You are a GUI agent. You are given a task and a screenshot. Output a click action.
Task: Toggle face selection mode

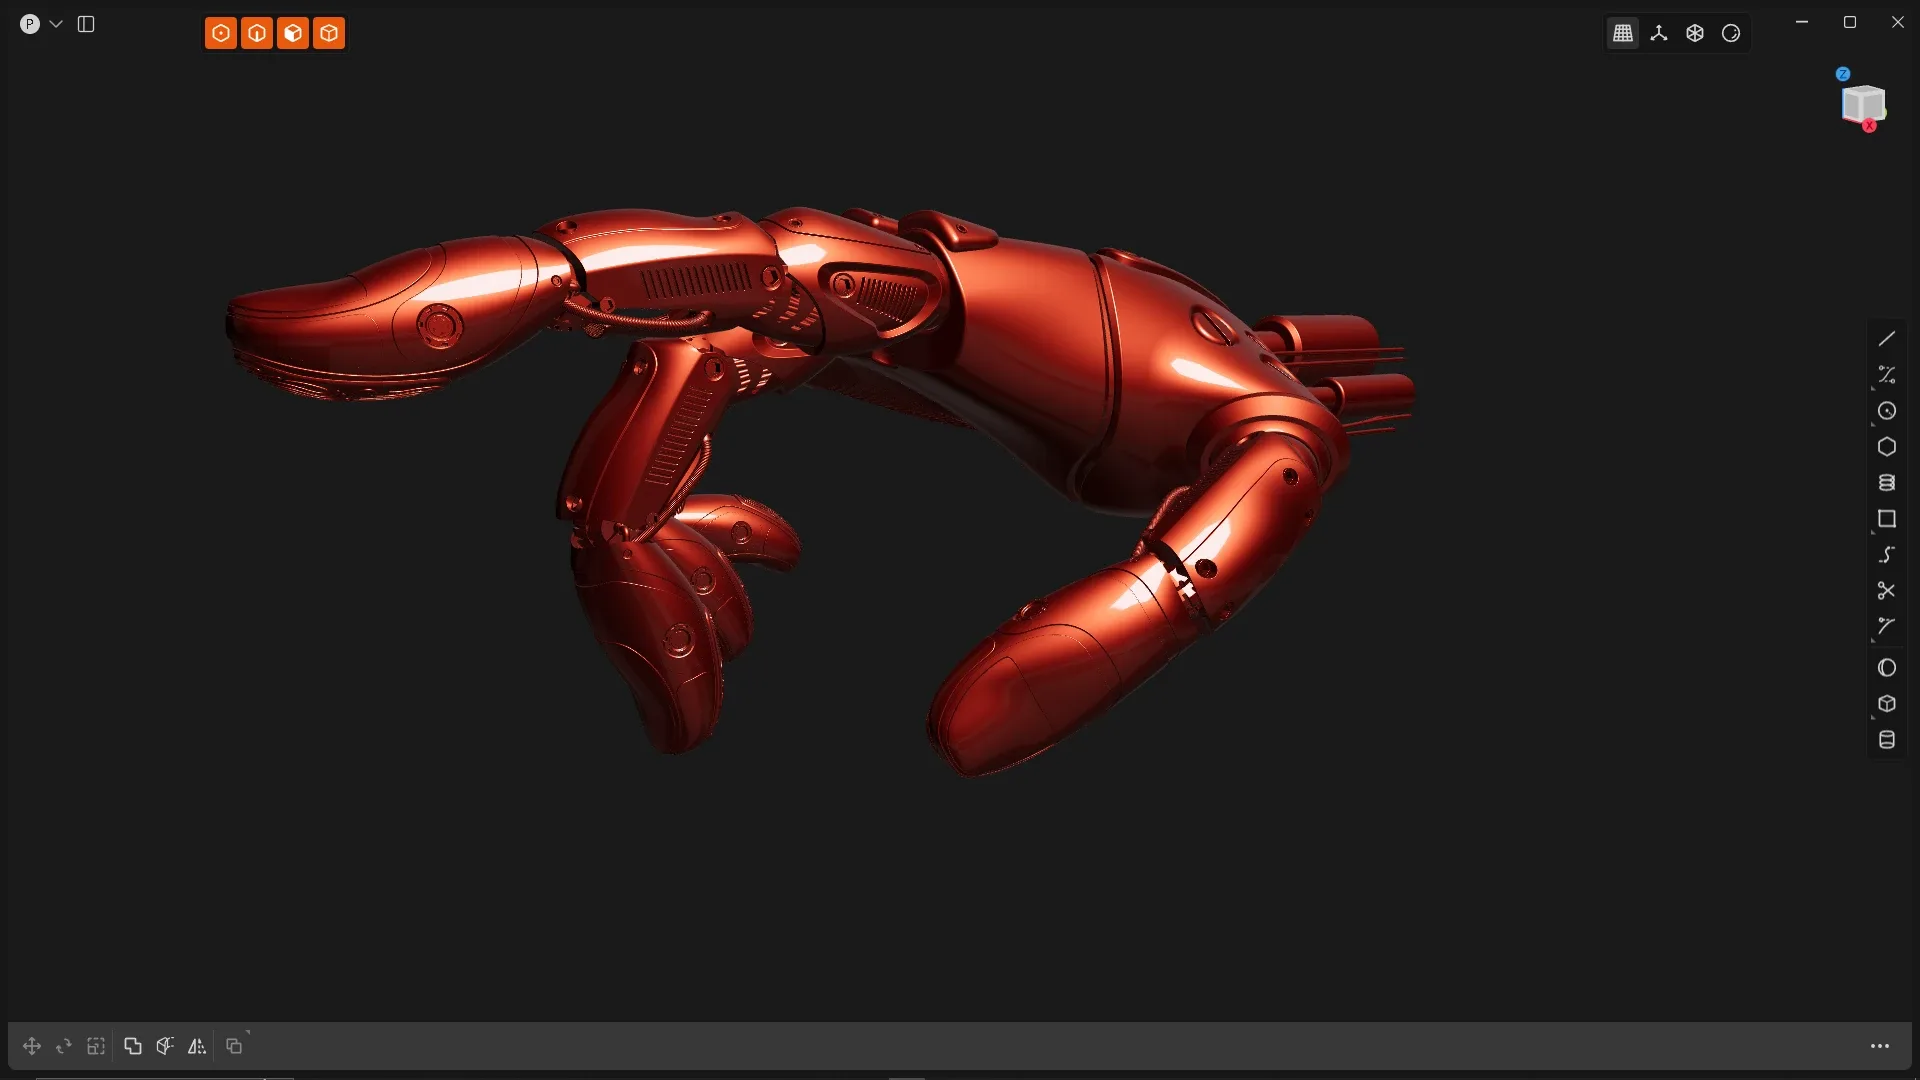pyautogui.click(x=293, y=33)
